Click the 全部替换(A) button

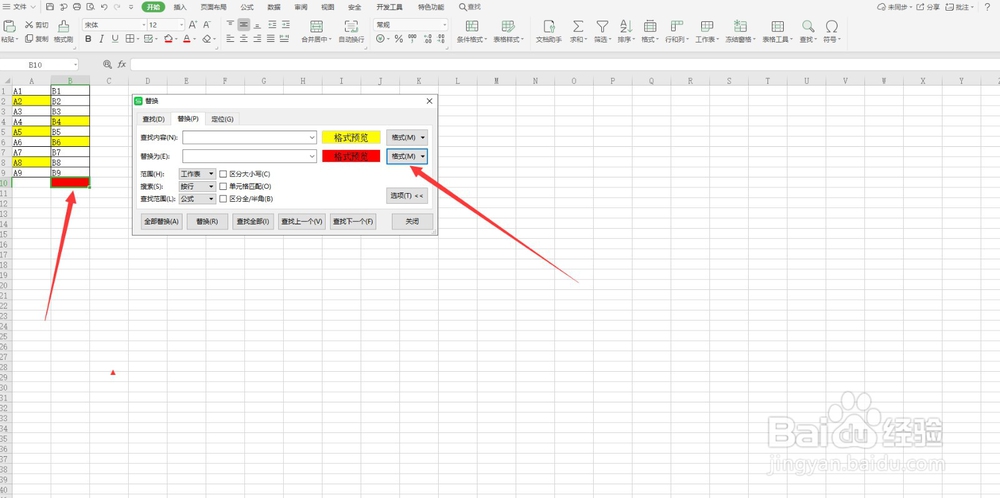(x=162, y=221)
